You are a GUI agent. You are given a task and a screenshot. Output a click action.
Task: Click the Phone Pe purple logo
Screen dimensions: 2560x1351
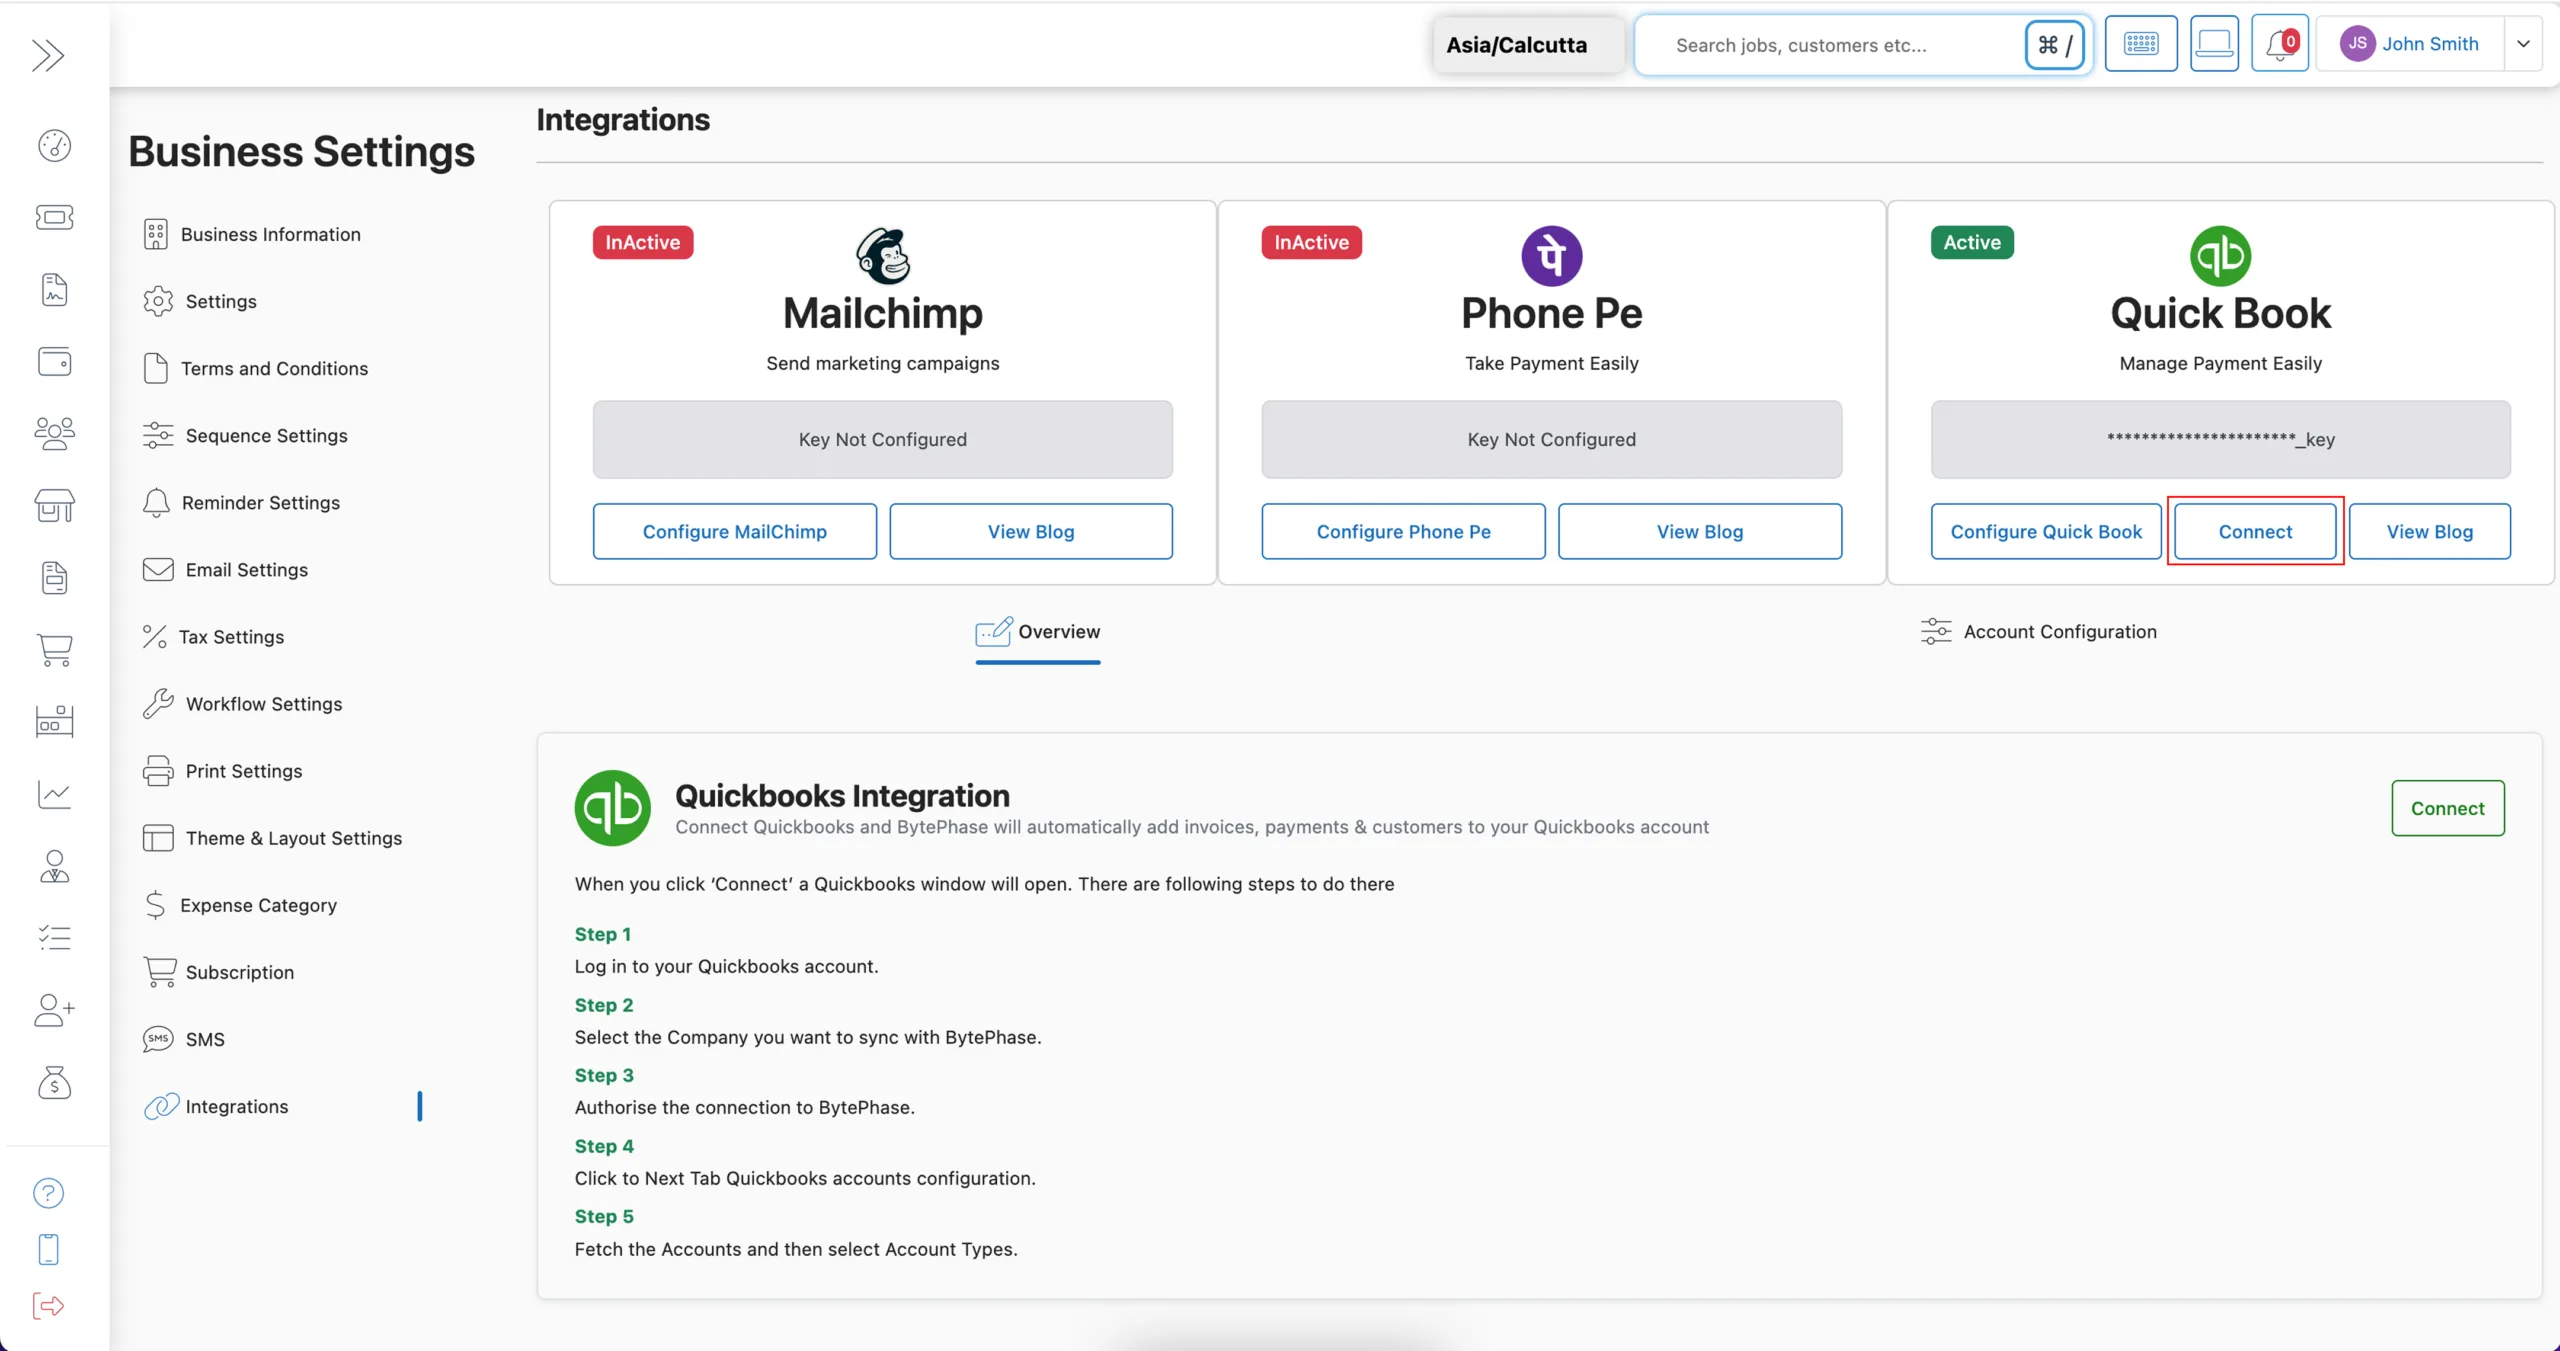[1552, 256]
